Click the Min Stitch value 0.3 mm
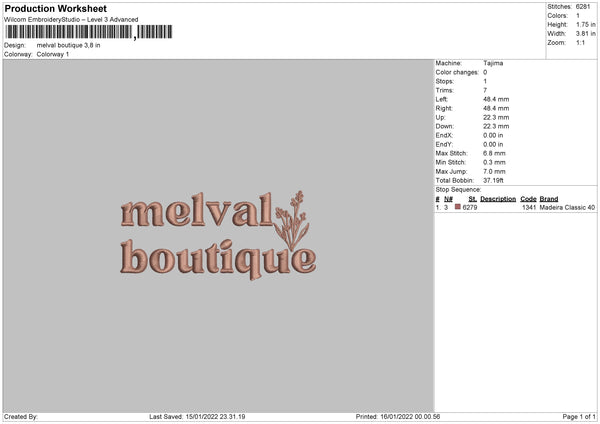This screenshot has height=424, width=600. coord(494,162)
